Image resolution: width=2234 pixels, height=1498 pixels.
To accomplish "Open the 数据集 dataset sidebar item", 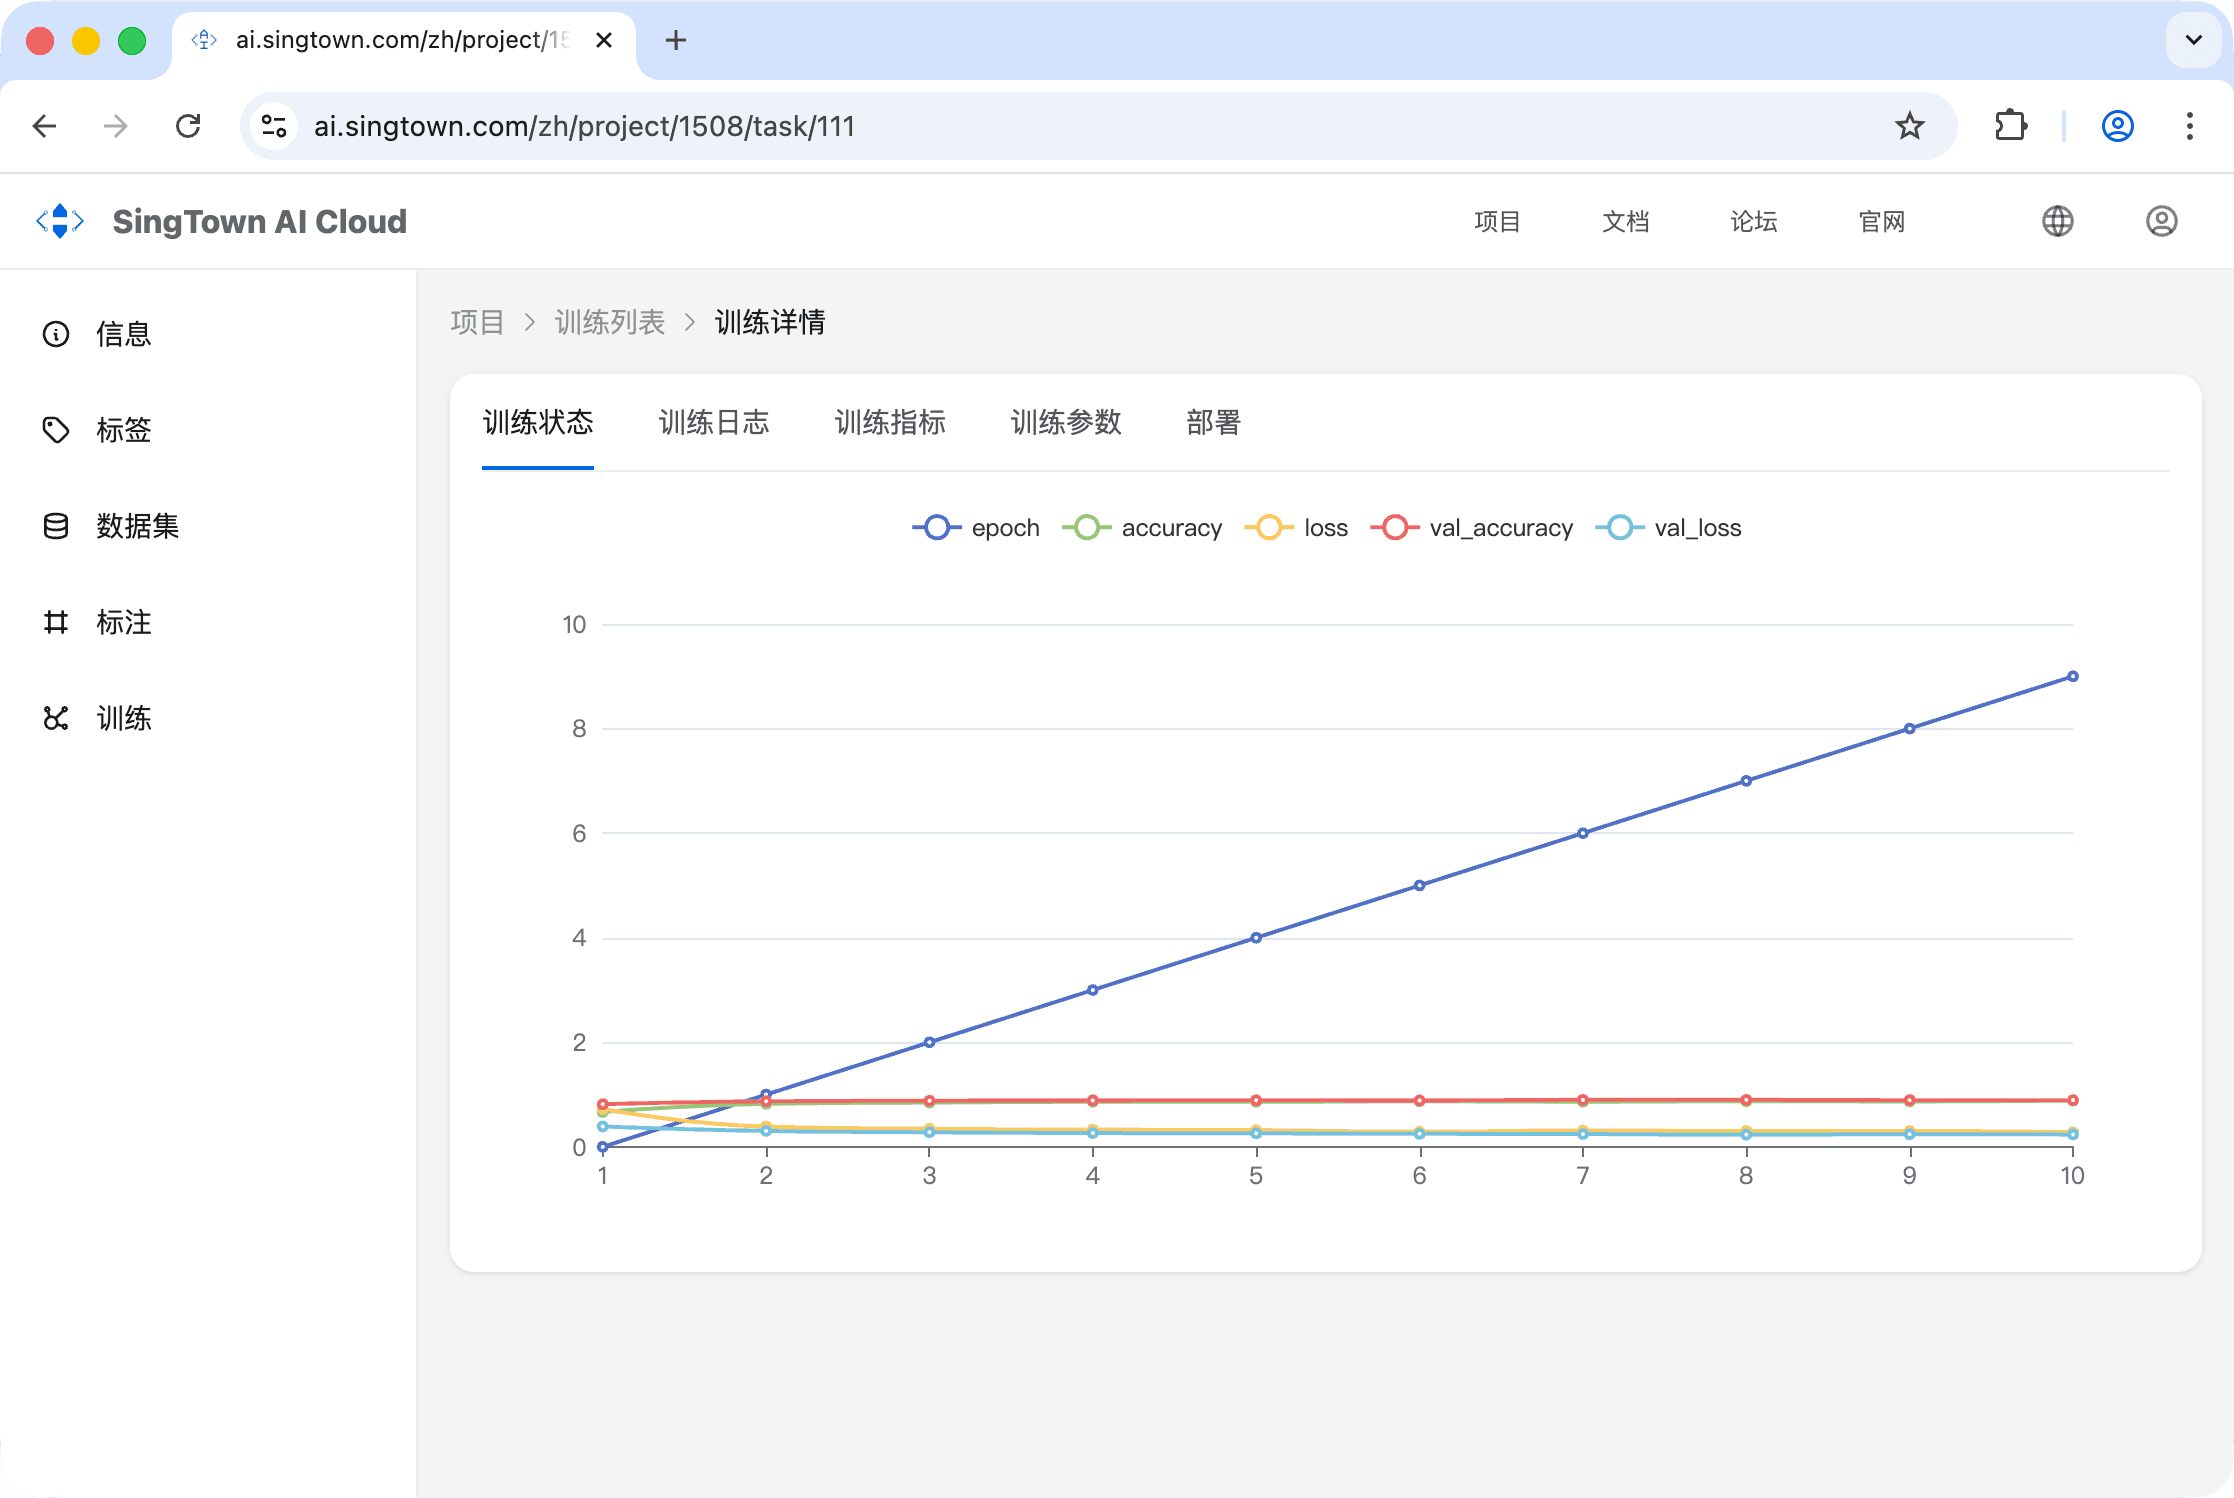I will 137,526.
